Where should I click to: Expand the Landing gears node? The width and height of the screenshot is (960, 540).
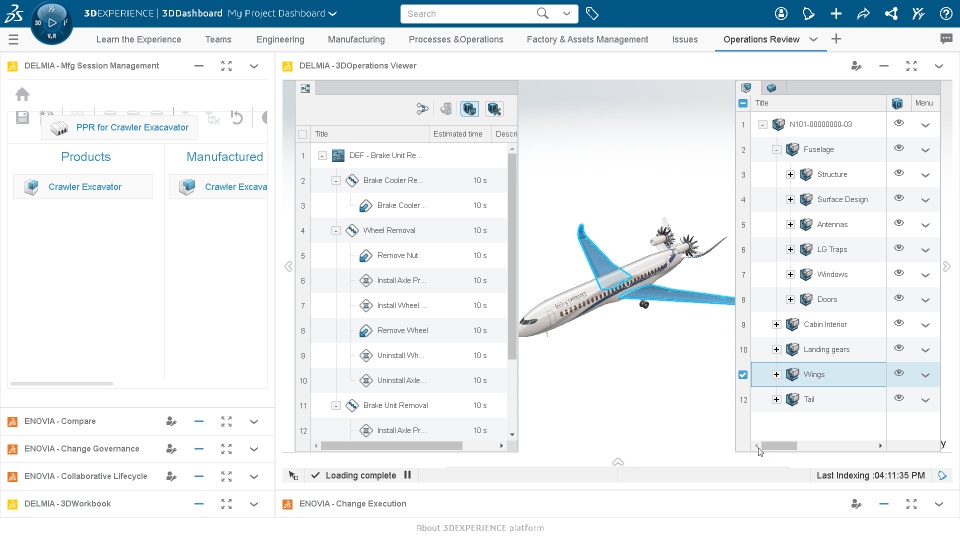(776, 350)
